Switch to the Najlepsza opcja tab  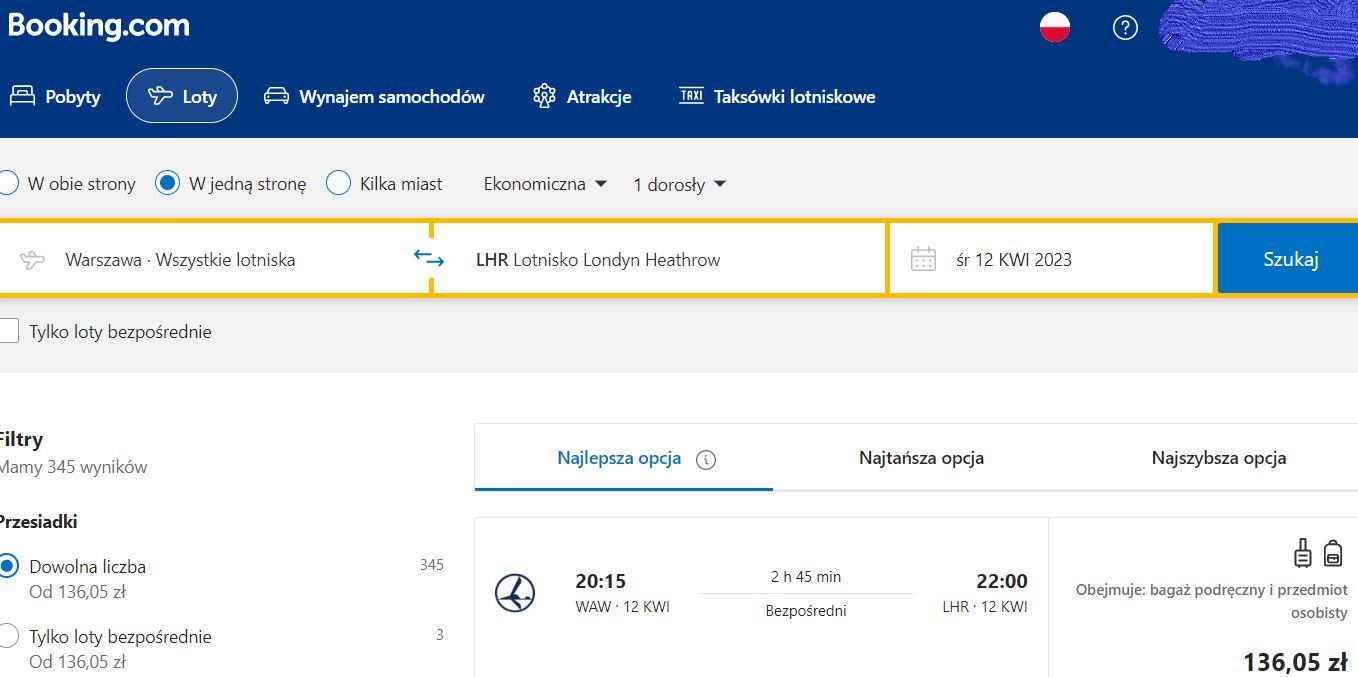(x=623, y=458)
